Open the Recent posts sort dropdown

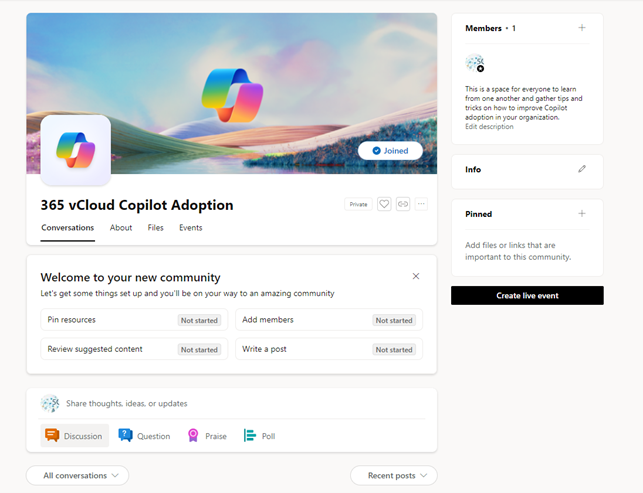pyautogui.click(x=394, y=475)
